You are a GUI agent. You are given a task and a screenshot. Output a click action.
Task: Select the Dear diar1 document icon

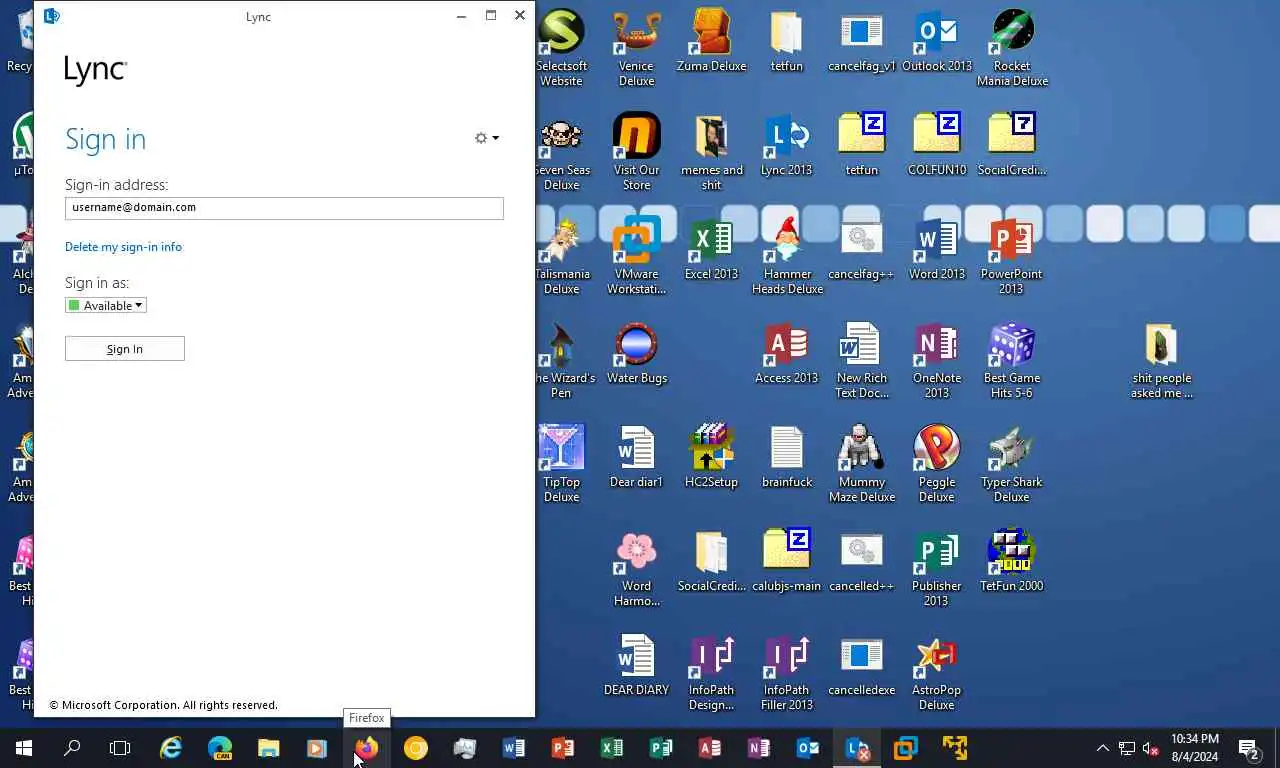(x=636, y=457)
